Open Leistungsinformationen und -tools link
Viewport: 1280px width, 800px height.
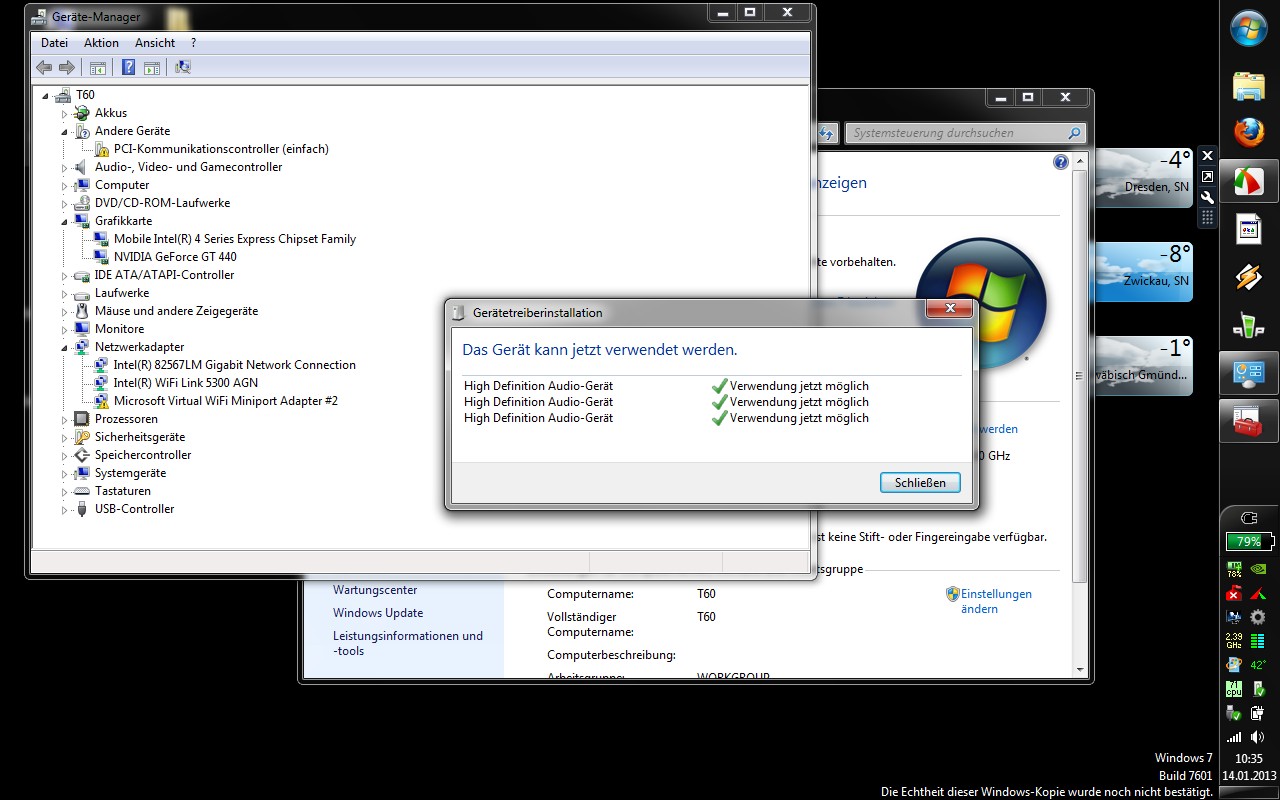coord(408,643)
